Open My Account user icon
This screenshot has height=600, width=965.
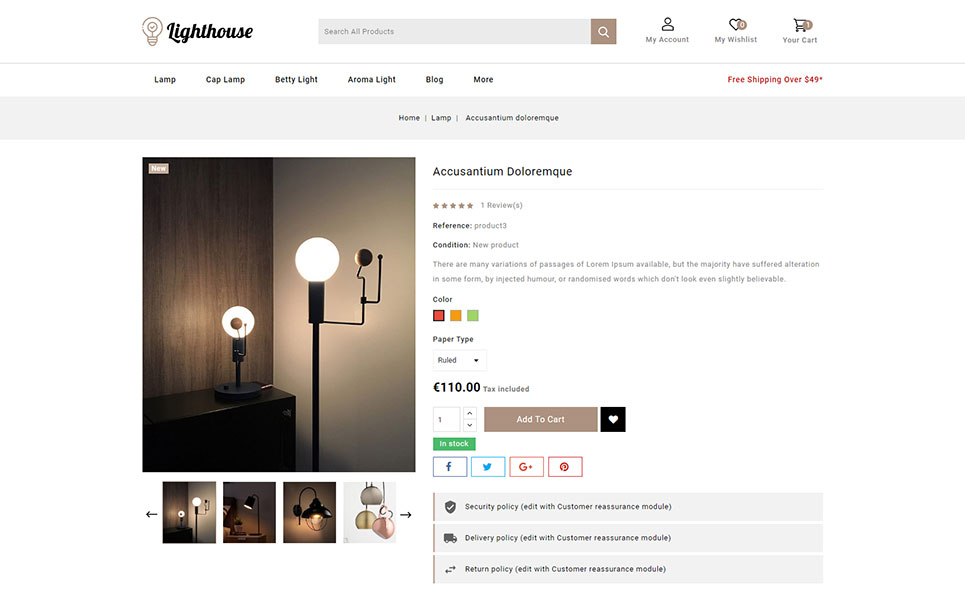[667, 25]
